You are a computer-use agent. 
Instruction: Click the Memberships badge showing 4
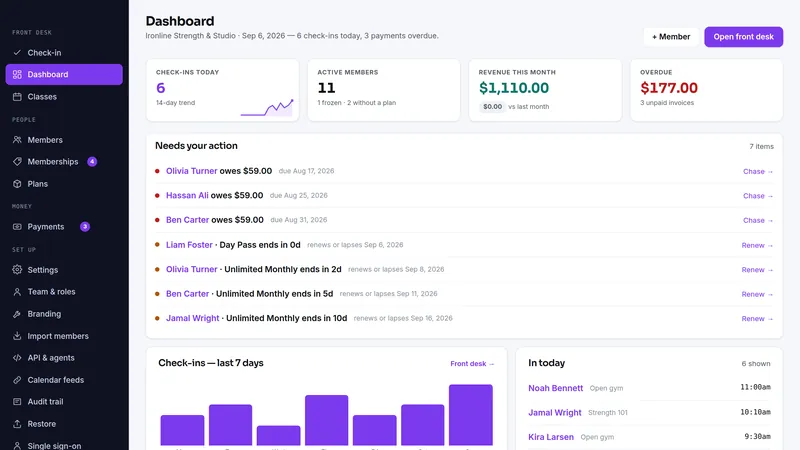click(92, 162)
